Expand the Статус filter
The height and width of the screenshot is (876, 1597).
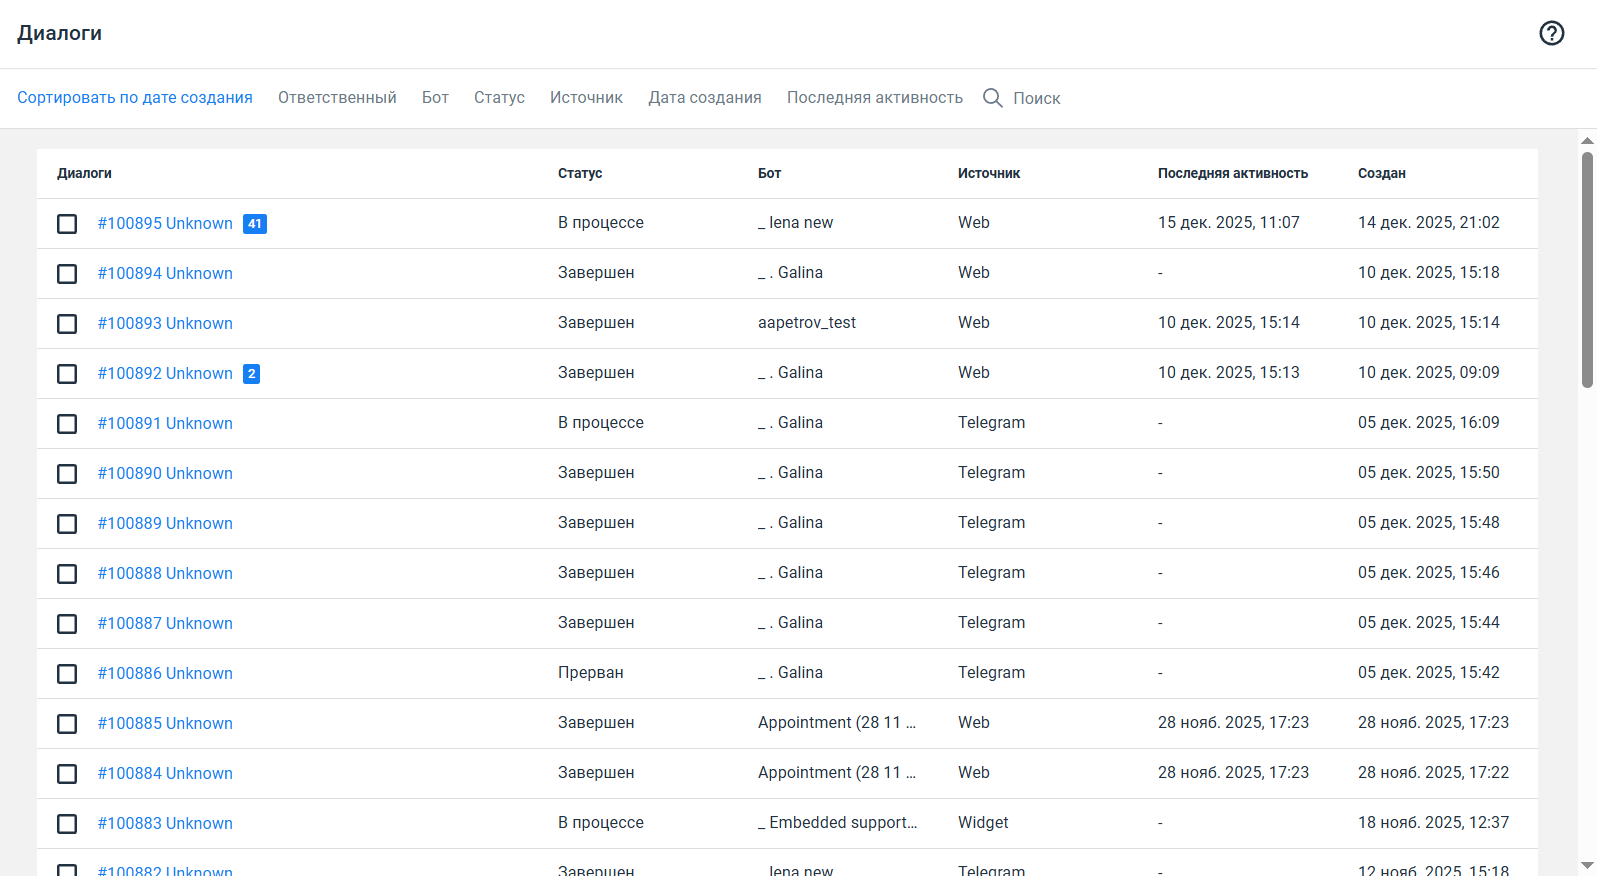point(499,98)
